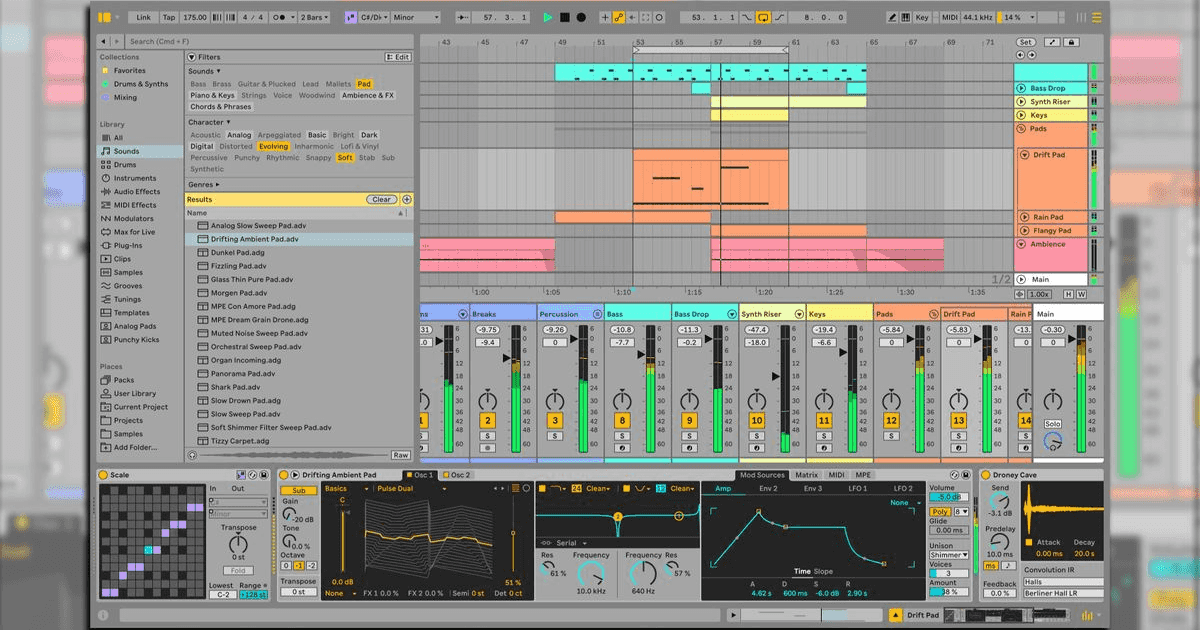Click the Stop transport button

[564, 17]
